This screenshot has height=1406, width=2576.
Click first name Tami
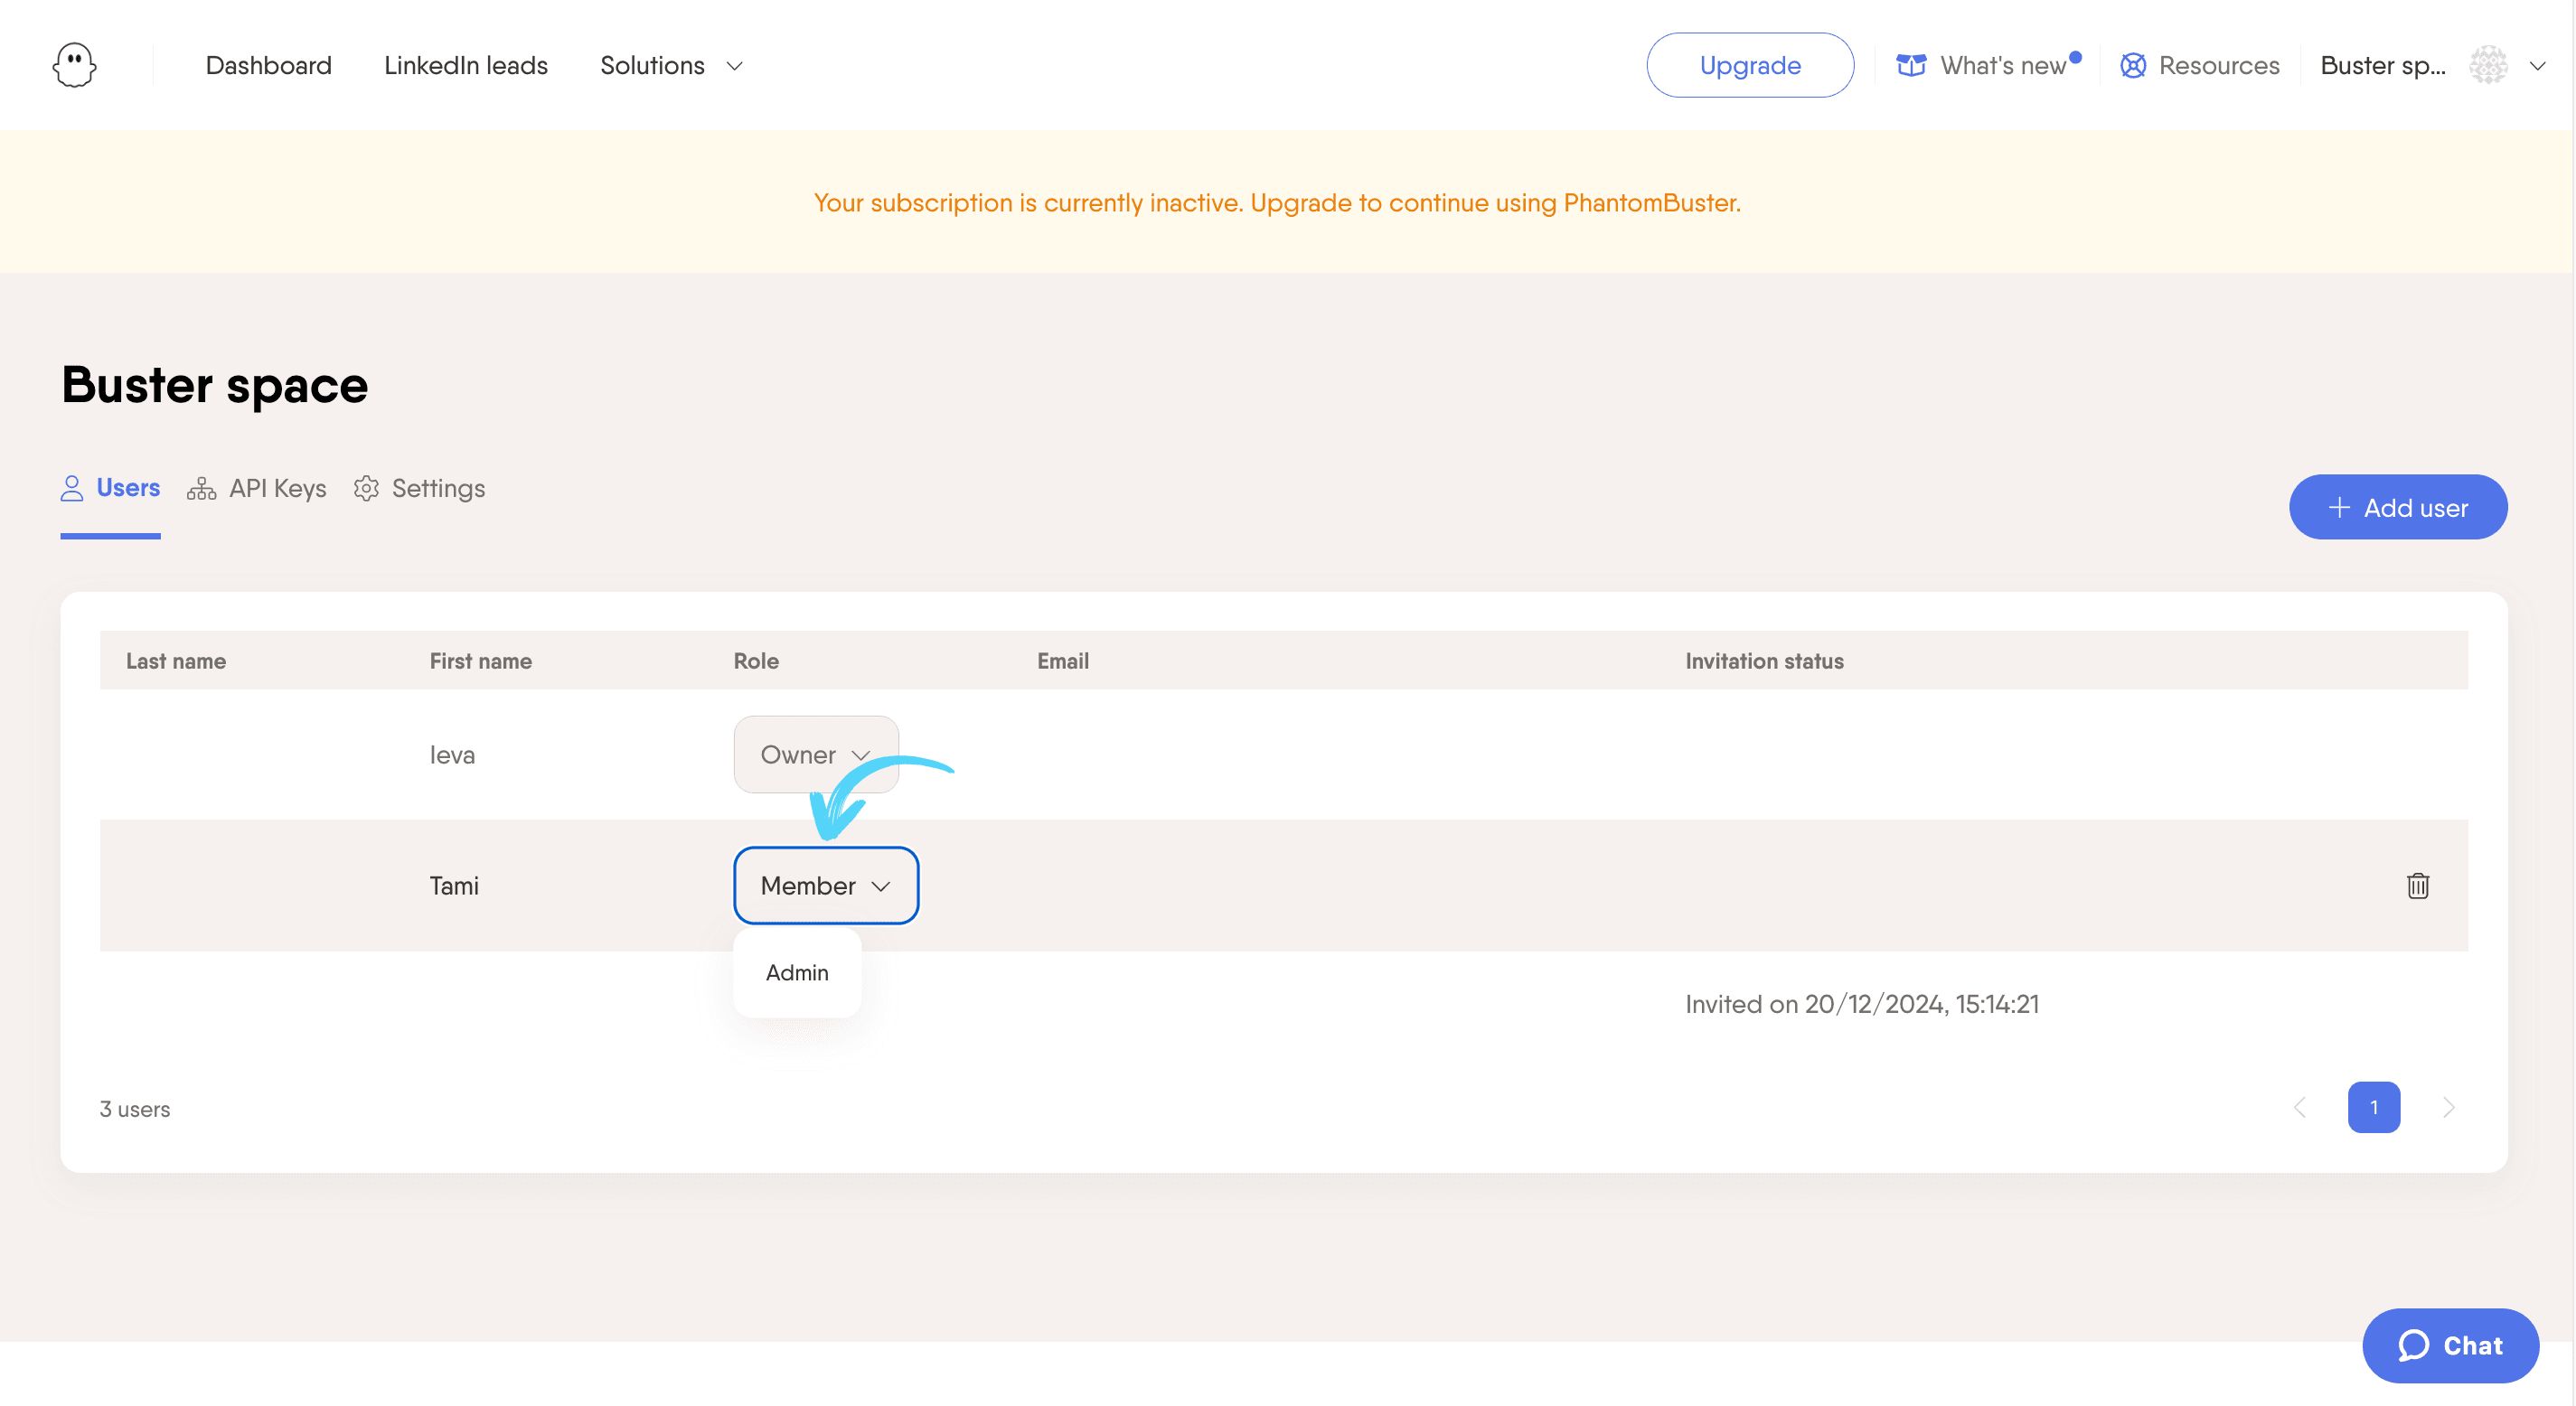[x=454, y=885]
